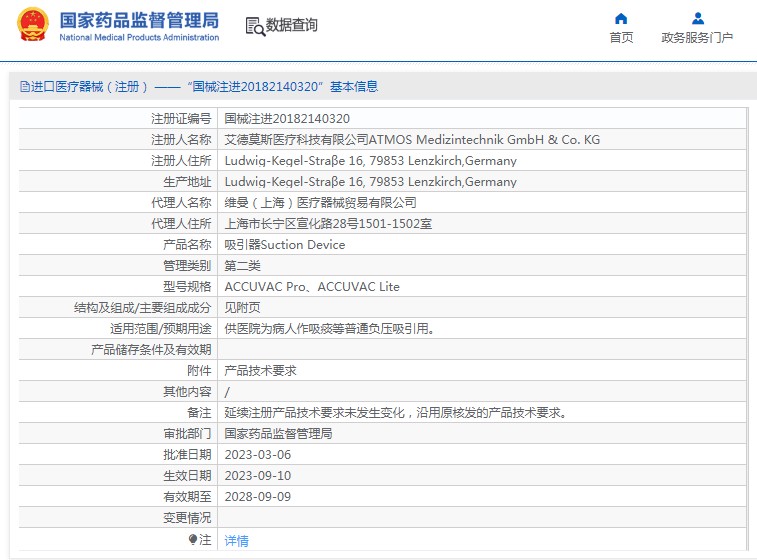Screen dimensions: 757x560
Task: Select 供医院为病人作吸痰等普通负压吸引用 text
Action: point(330,329)
